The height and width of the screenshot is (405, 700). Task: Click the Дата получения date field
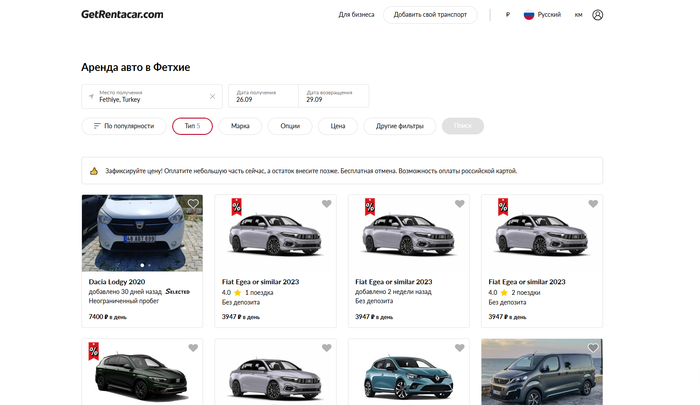263,97
